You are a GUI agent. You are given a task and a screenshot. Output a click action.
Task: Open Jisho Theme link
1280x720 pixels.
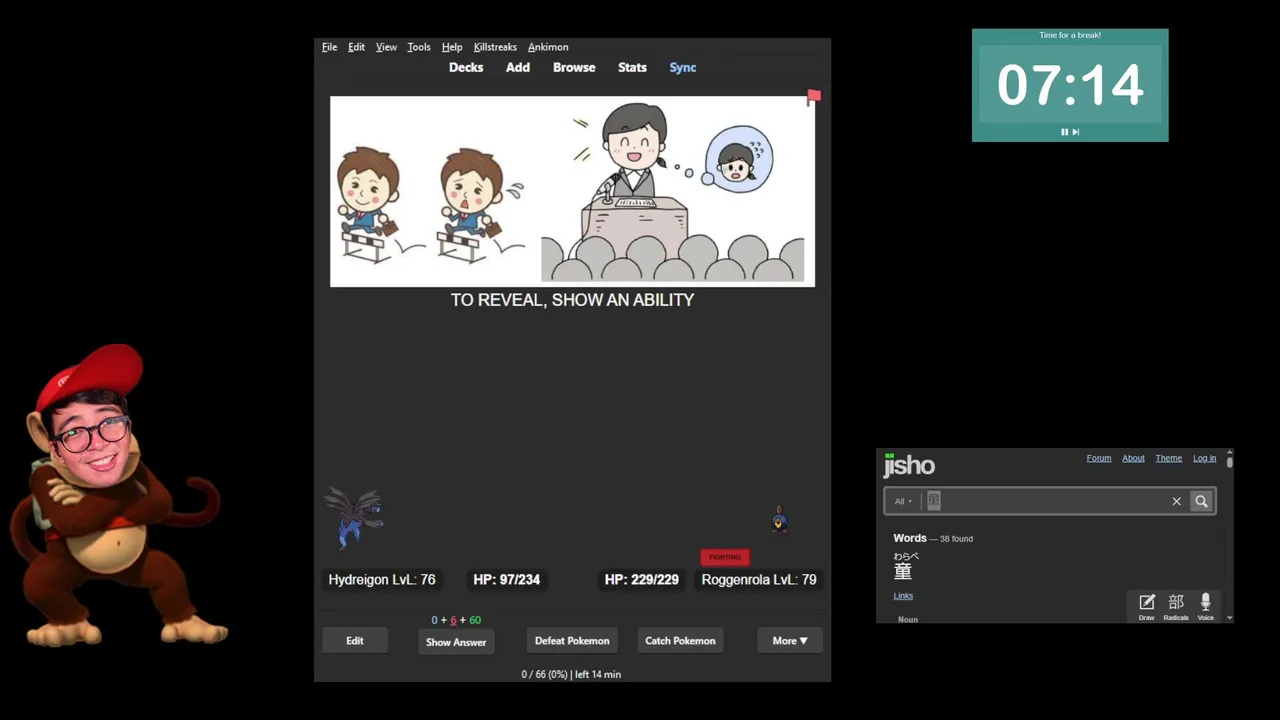tap(1169, 458)
